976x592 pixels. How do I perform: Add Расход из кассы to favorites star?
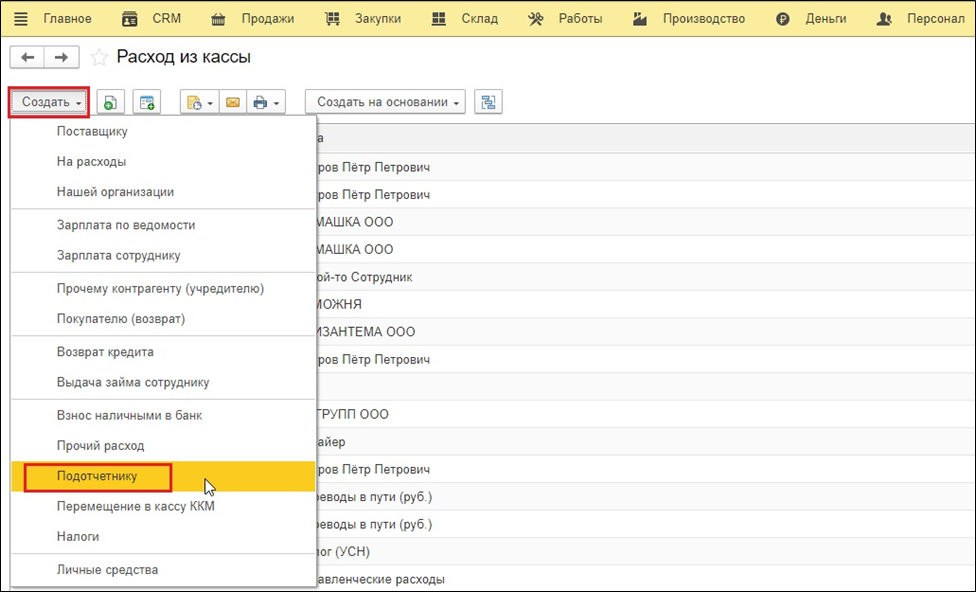[x=99, y=58]
